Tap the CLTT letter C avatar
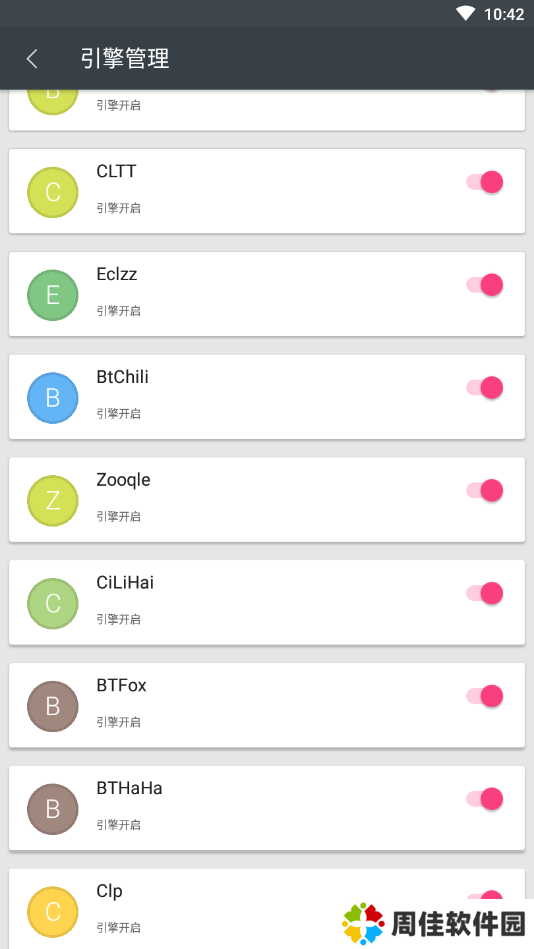The height and width of the screenshot is (949, 534). [x=53, y=192]
